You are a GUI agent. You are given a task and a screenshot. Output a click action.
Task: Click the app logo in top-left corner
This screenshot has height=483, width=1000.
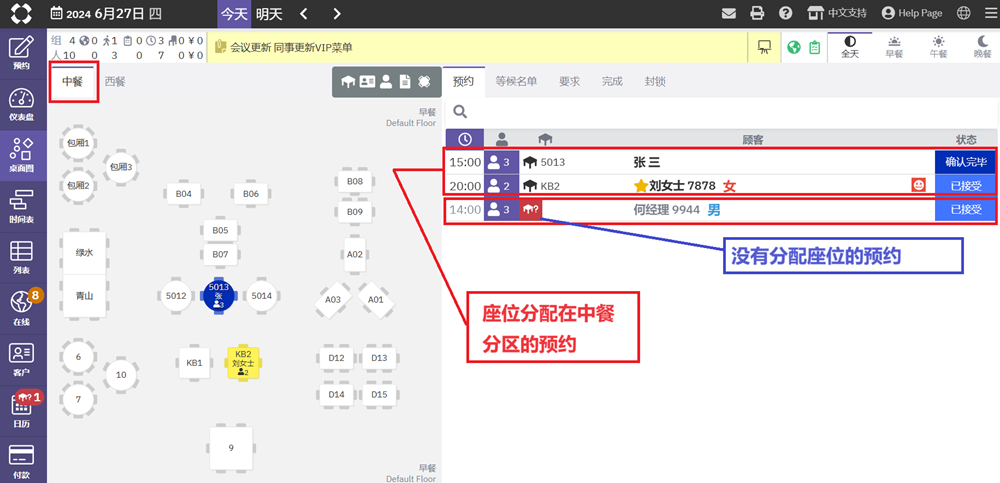[22, 13]
